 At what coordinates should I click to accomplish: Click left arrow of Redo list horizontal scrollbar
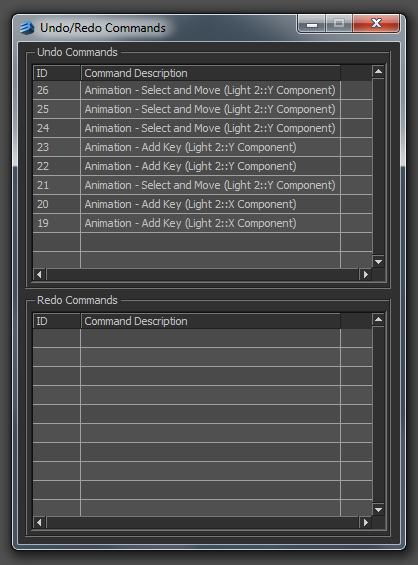point(39,522)
